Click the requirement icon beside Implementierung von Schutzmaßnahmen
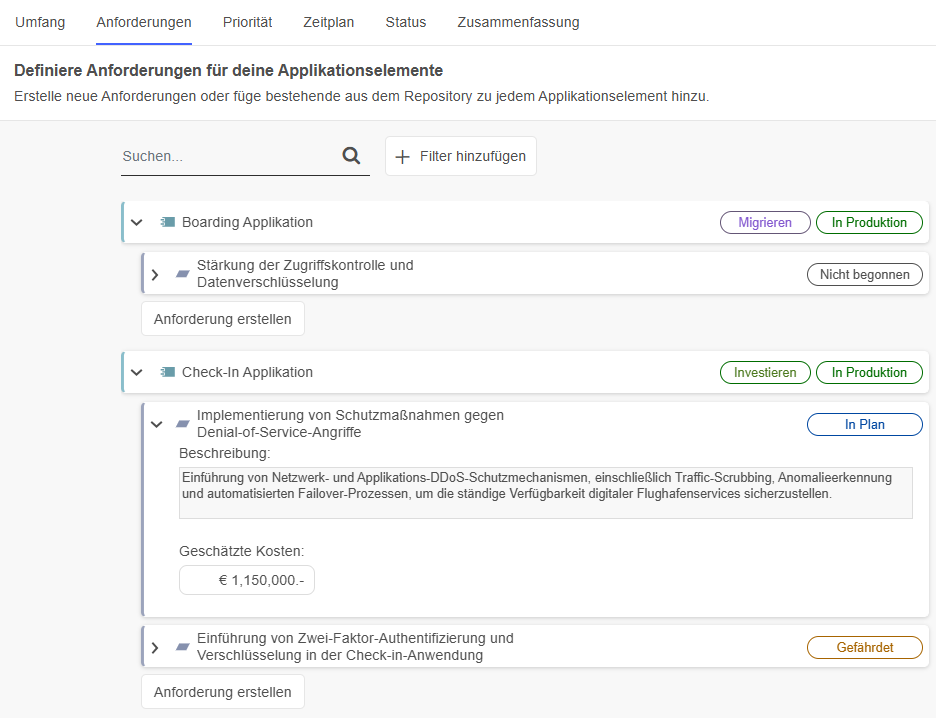This screenshot has height=718, width=936. [182, 424]
